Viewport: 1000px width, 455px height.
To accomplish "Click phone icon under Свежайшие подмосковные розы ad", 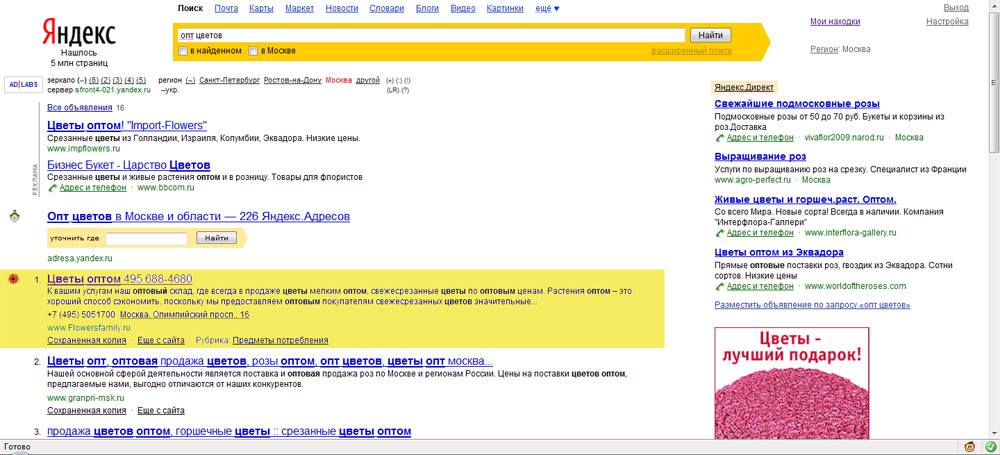I will click(x=719, y=138).
